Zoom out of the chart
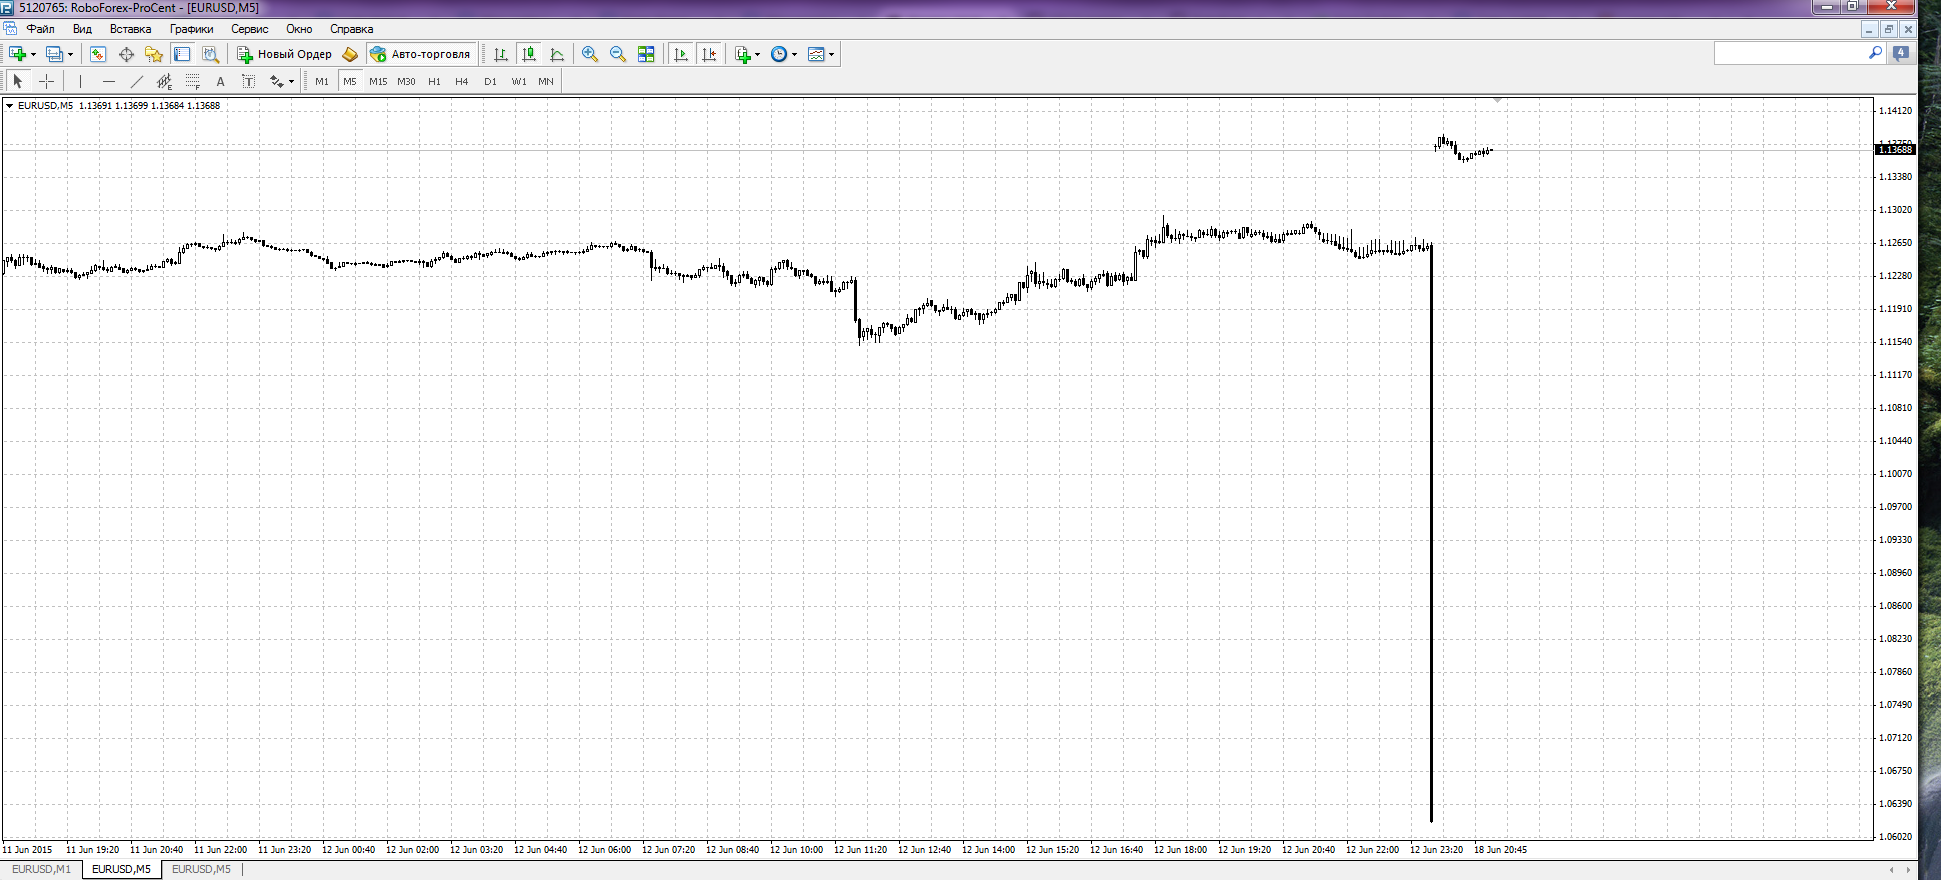The image size is (1941, 880). tap(618, 54)
